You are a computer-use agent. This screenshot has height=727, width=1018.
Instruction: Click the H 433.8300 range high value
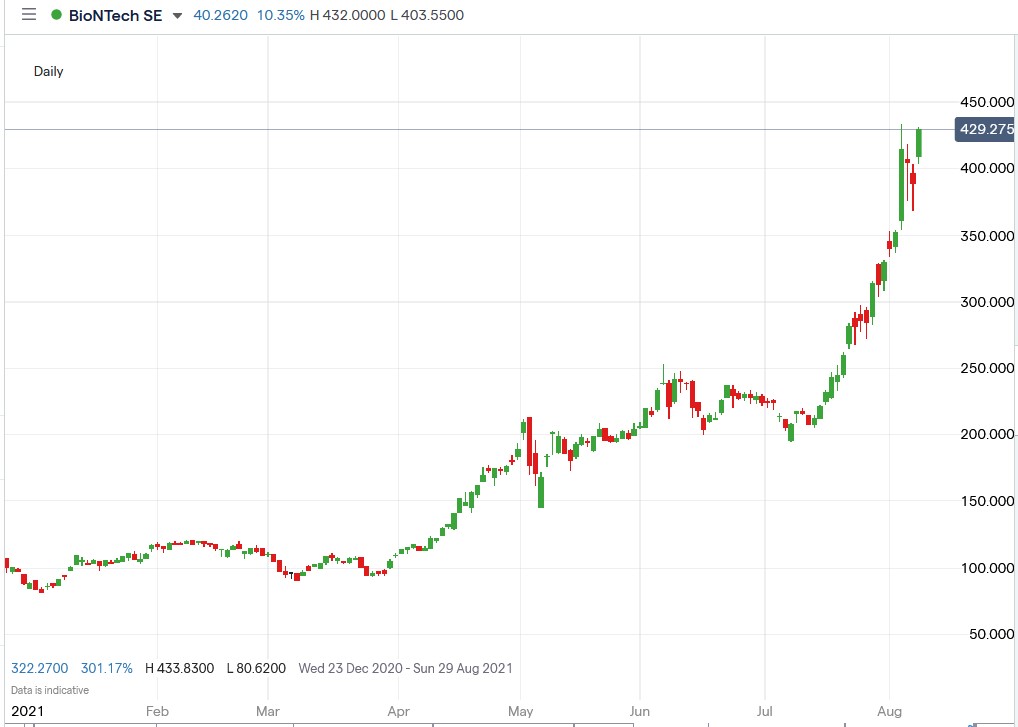pyautogui.click(x=179, y=668)
